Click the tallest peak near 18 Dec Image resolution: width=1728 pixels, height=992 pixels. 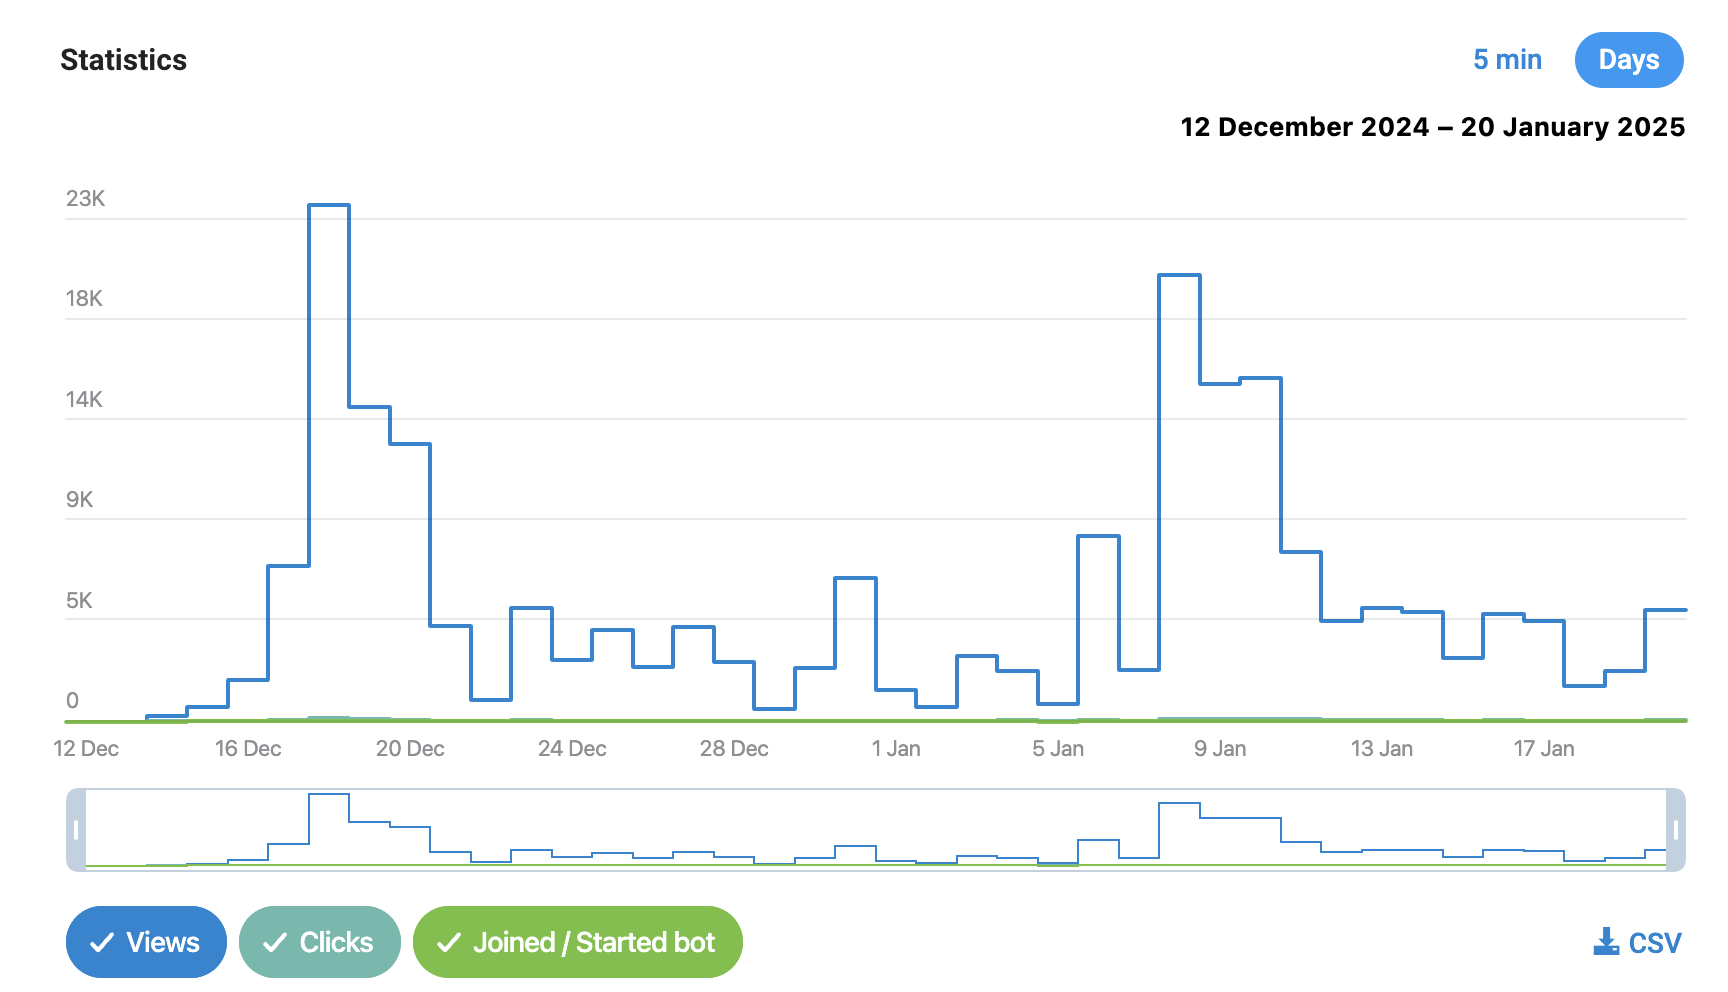(329, 205)
